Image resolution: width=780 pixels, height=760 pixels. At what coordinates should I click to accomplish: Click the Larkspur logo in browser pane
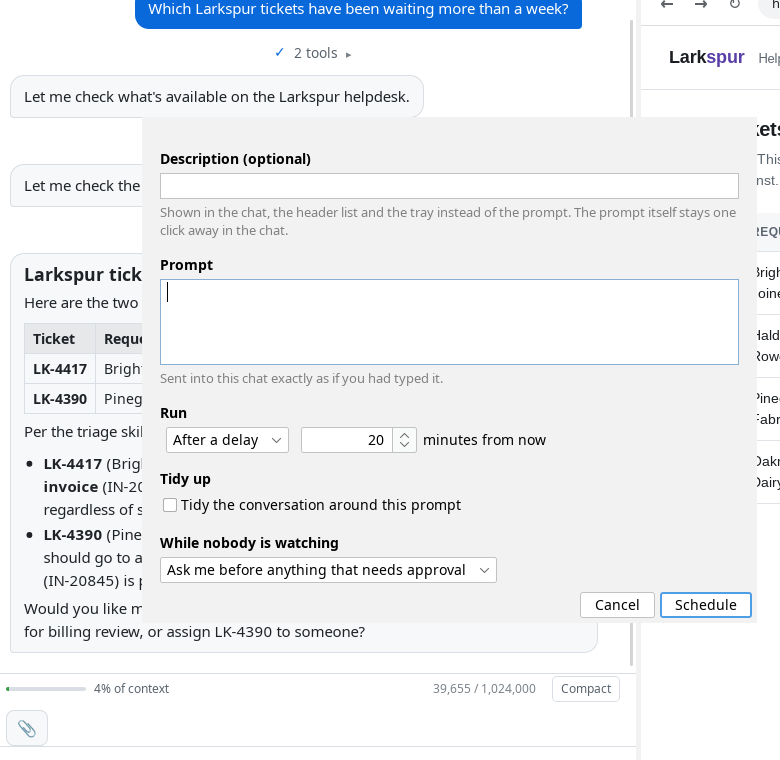click(706, 57)
